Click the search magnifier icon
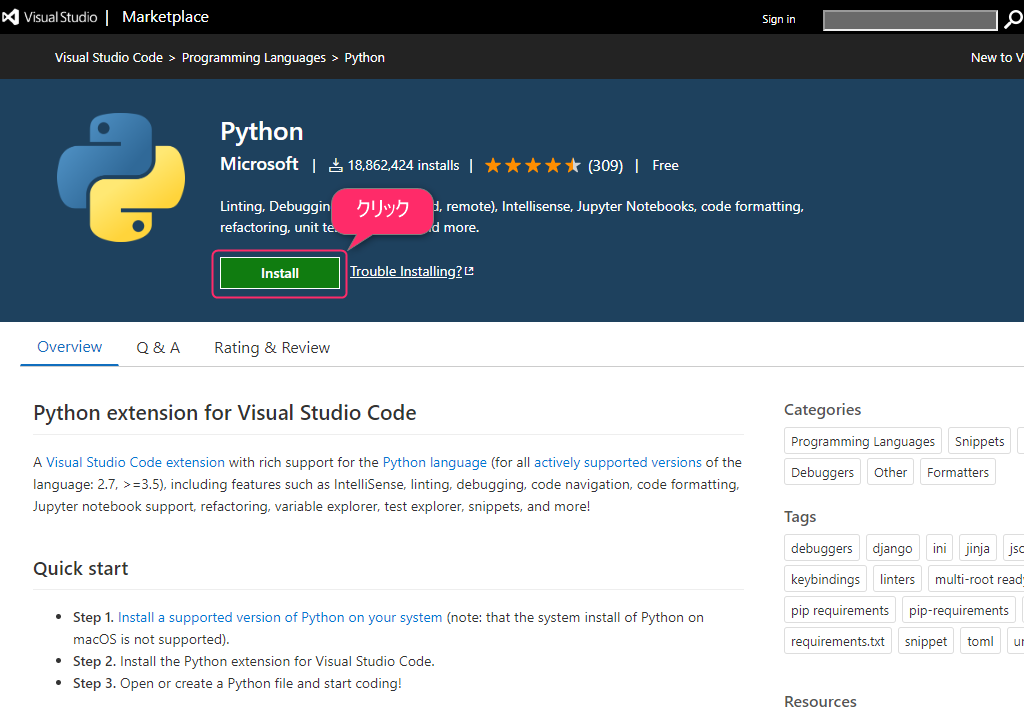1024x719 pixels. coord(1013,20)
